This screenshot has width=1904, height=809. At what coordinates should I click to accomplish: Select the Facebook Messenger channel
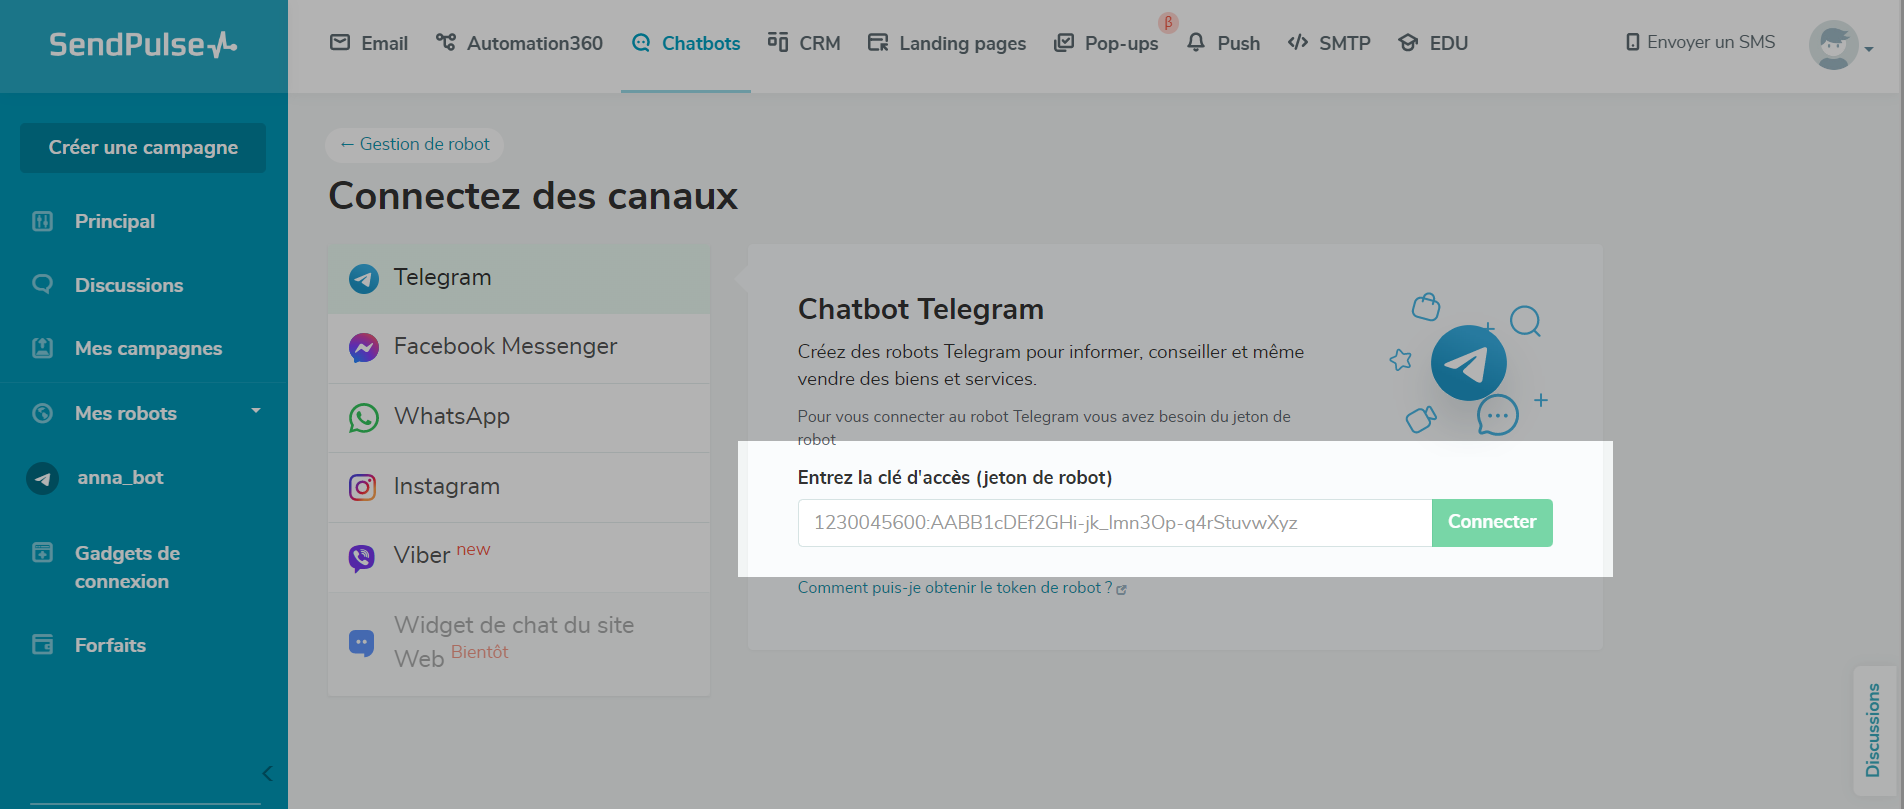(x=519, y=347)
